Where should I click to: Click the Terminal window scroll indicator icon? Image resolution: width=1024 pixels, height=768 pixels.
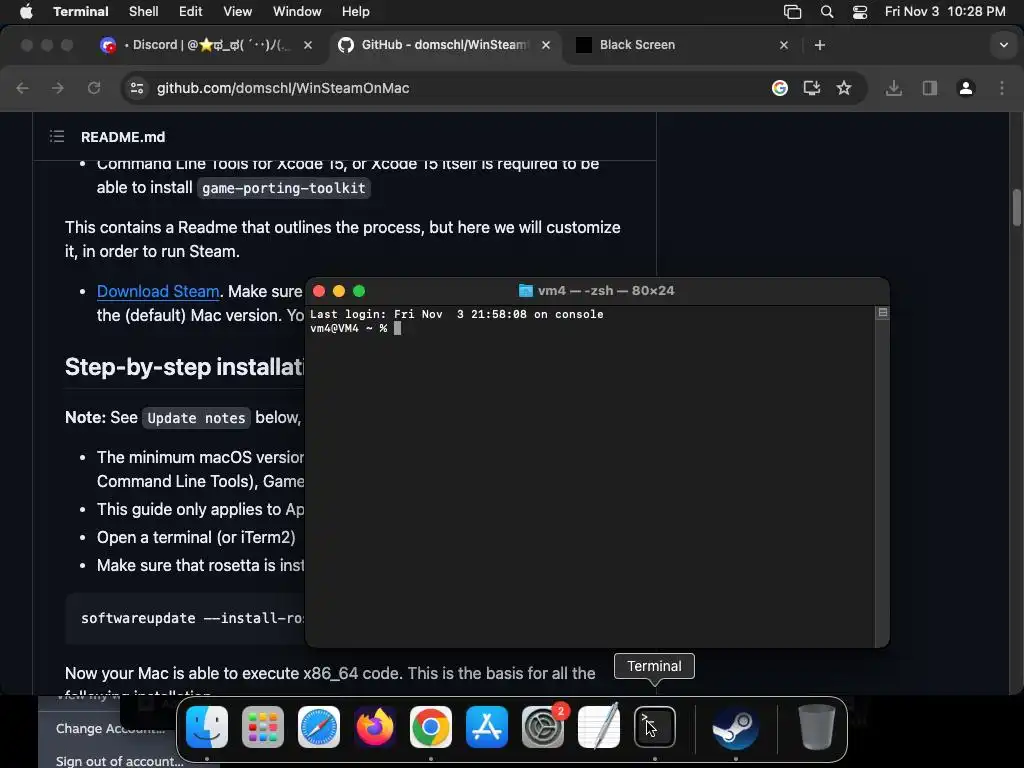point(883,313)
